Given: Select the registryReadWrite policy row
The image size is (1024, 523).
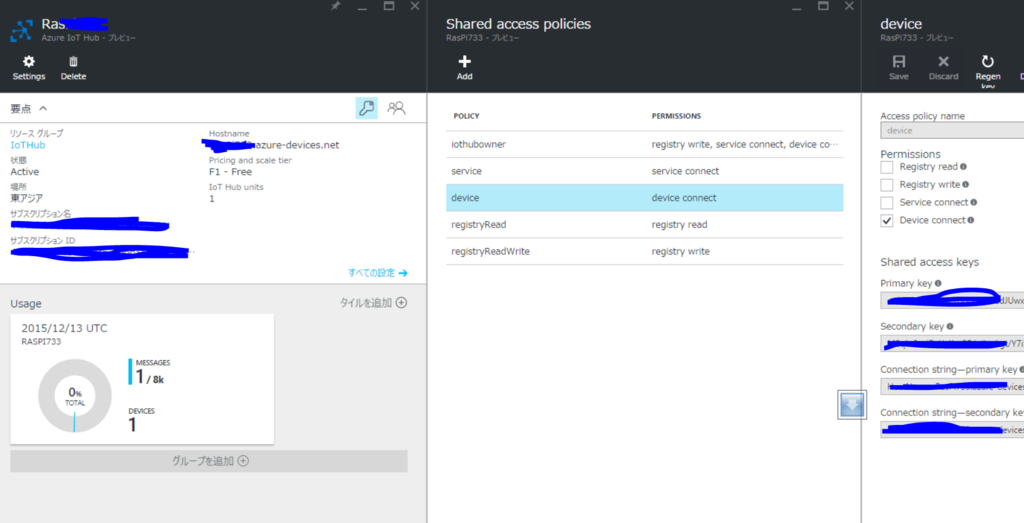Looking at the screenshot, I should (645, 251).
